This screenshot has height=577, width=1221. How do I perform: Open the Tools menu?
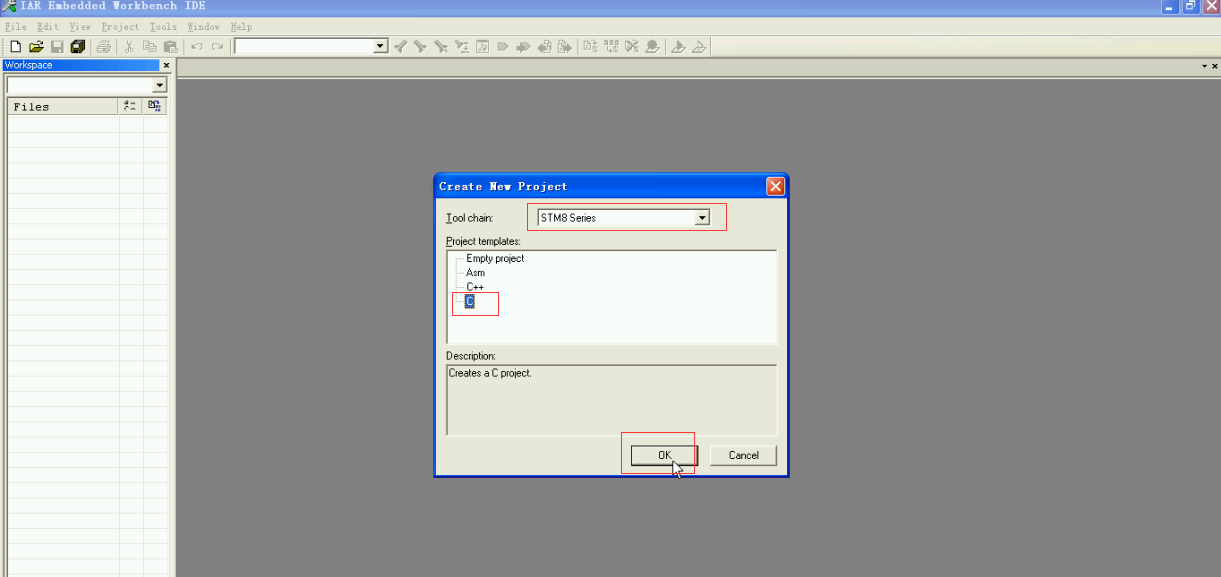(163, 27)
